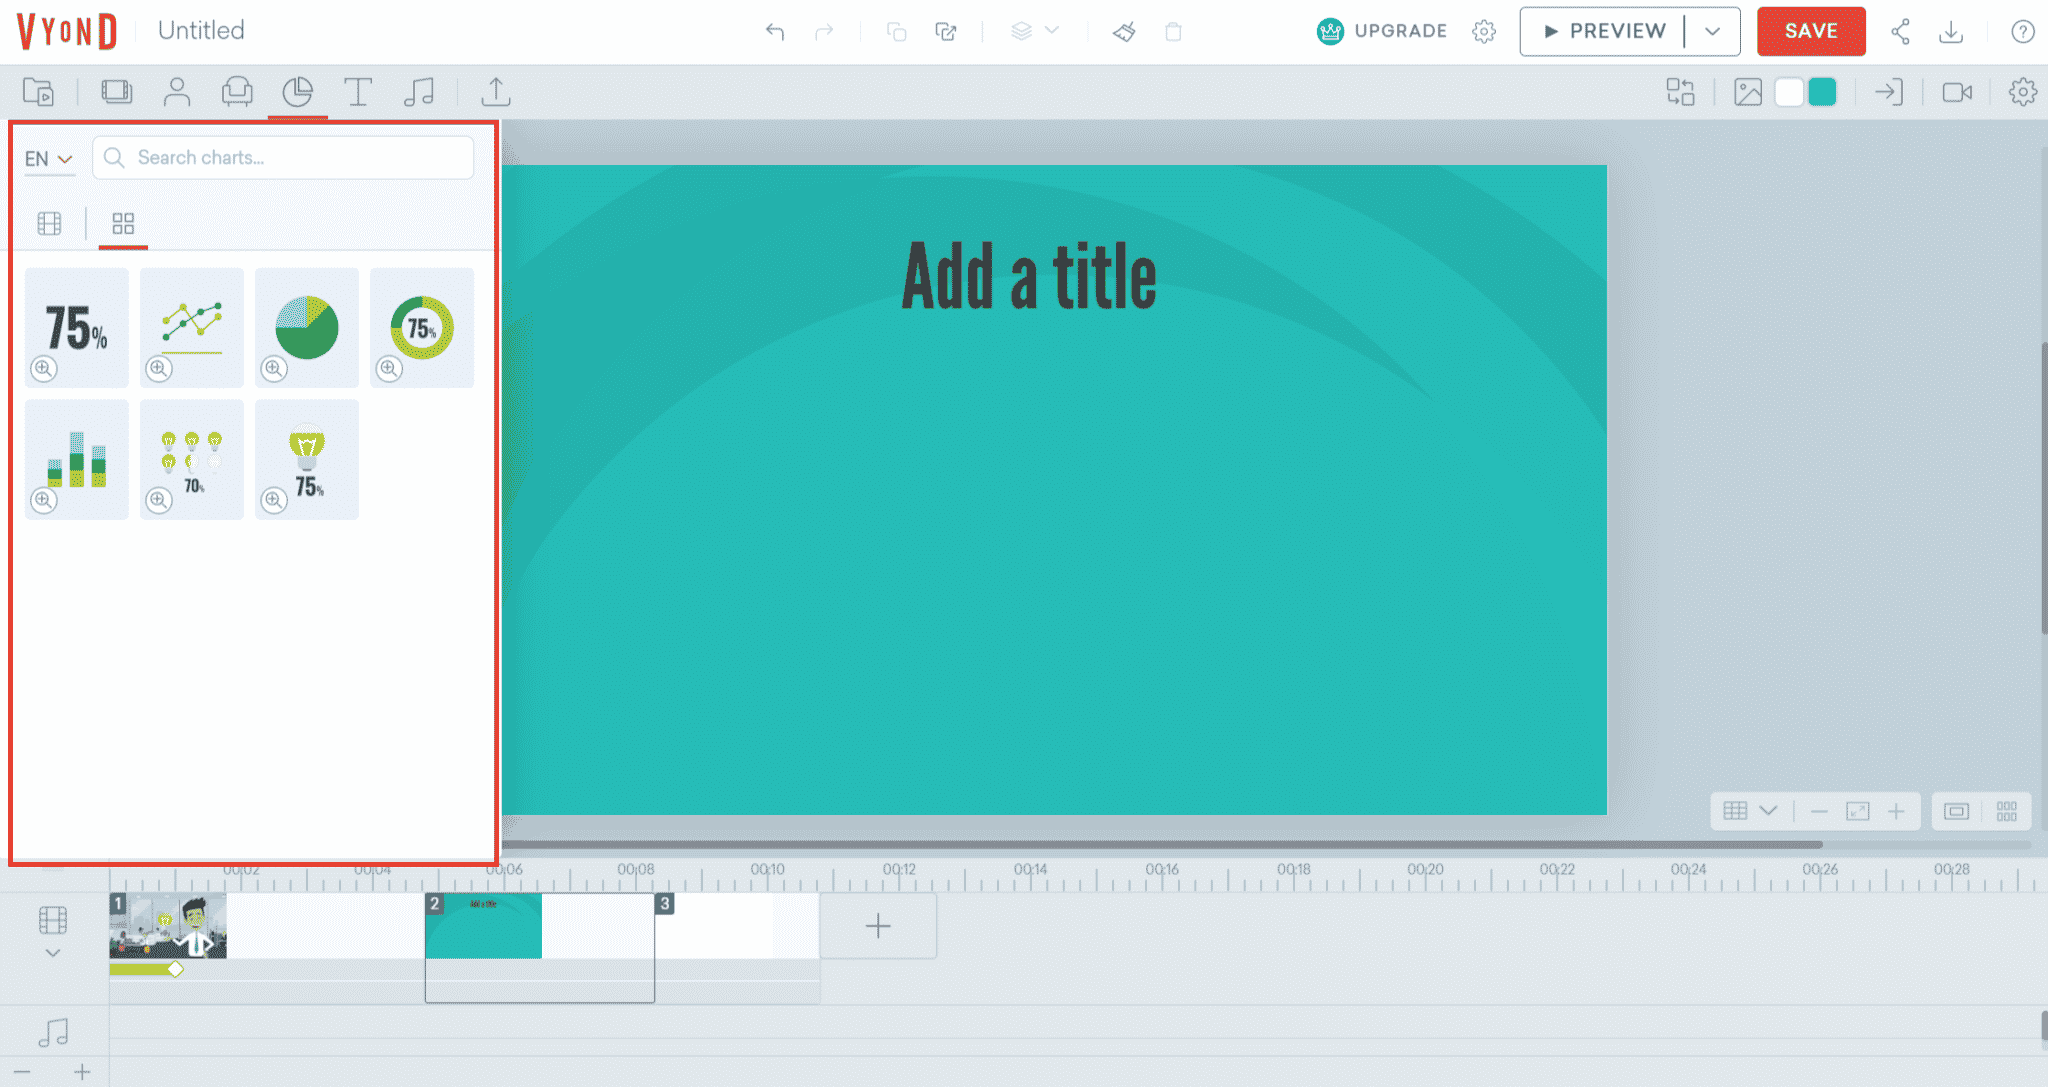
Task: Click the Upload asset icon
Action: [x=497, y=92]
